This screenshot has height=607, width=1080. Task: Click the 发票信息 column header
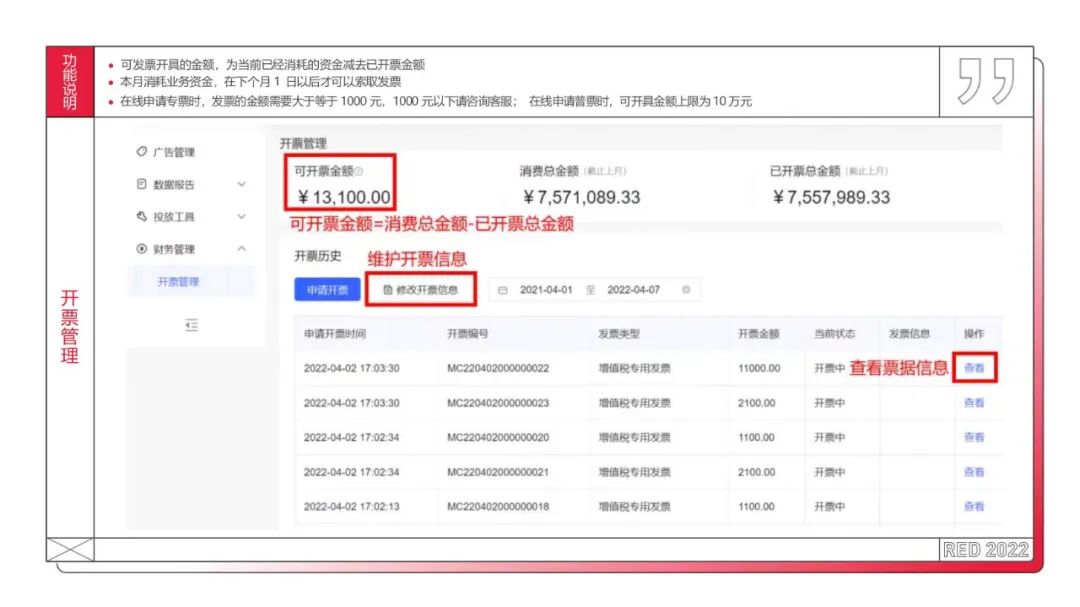coord(909,333)
